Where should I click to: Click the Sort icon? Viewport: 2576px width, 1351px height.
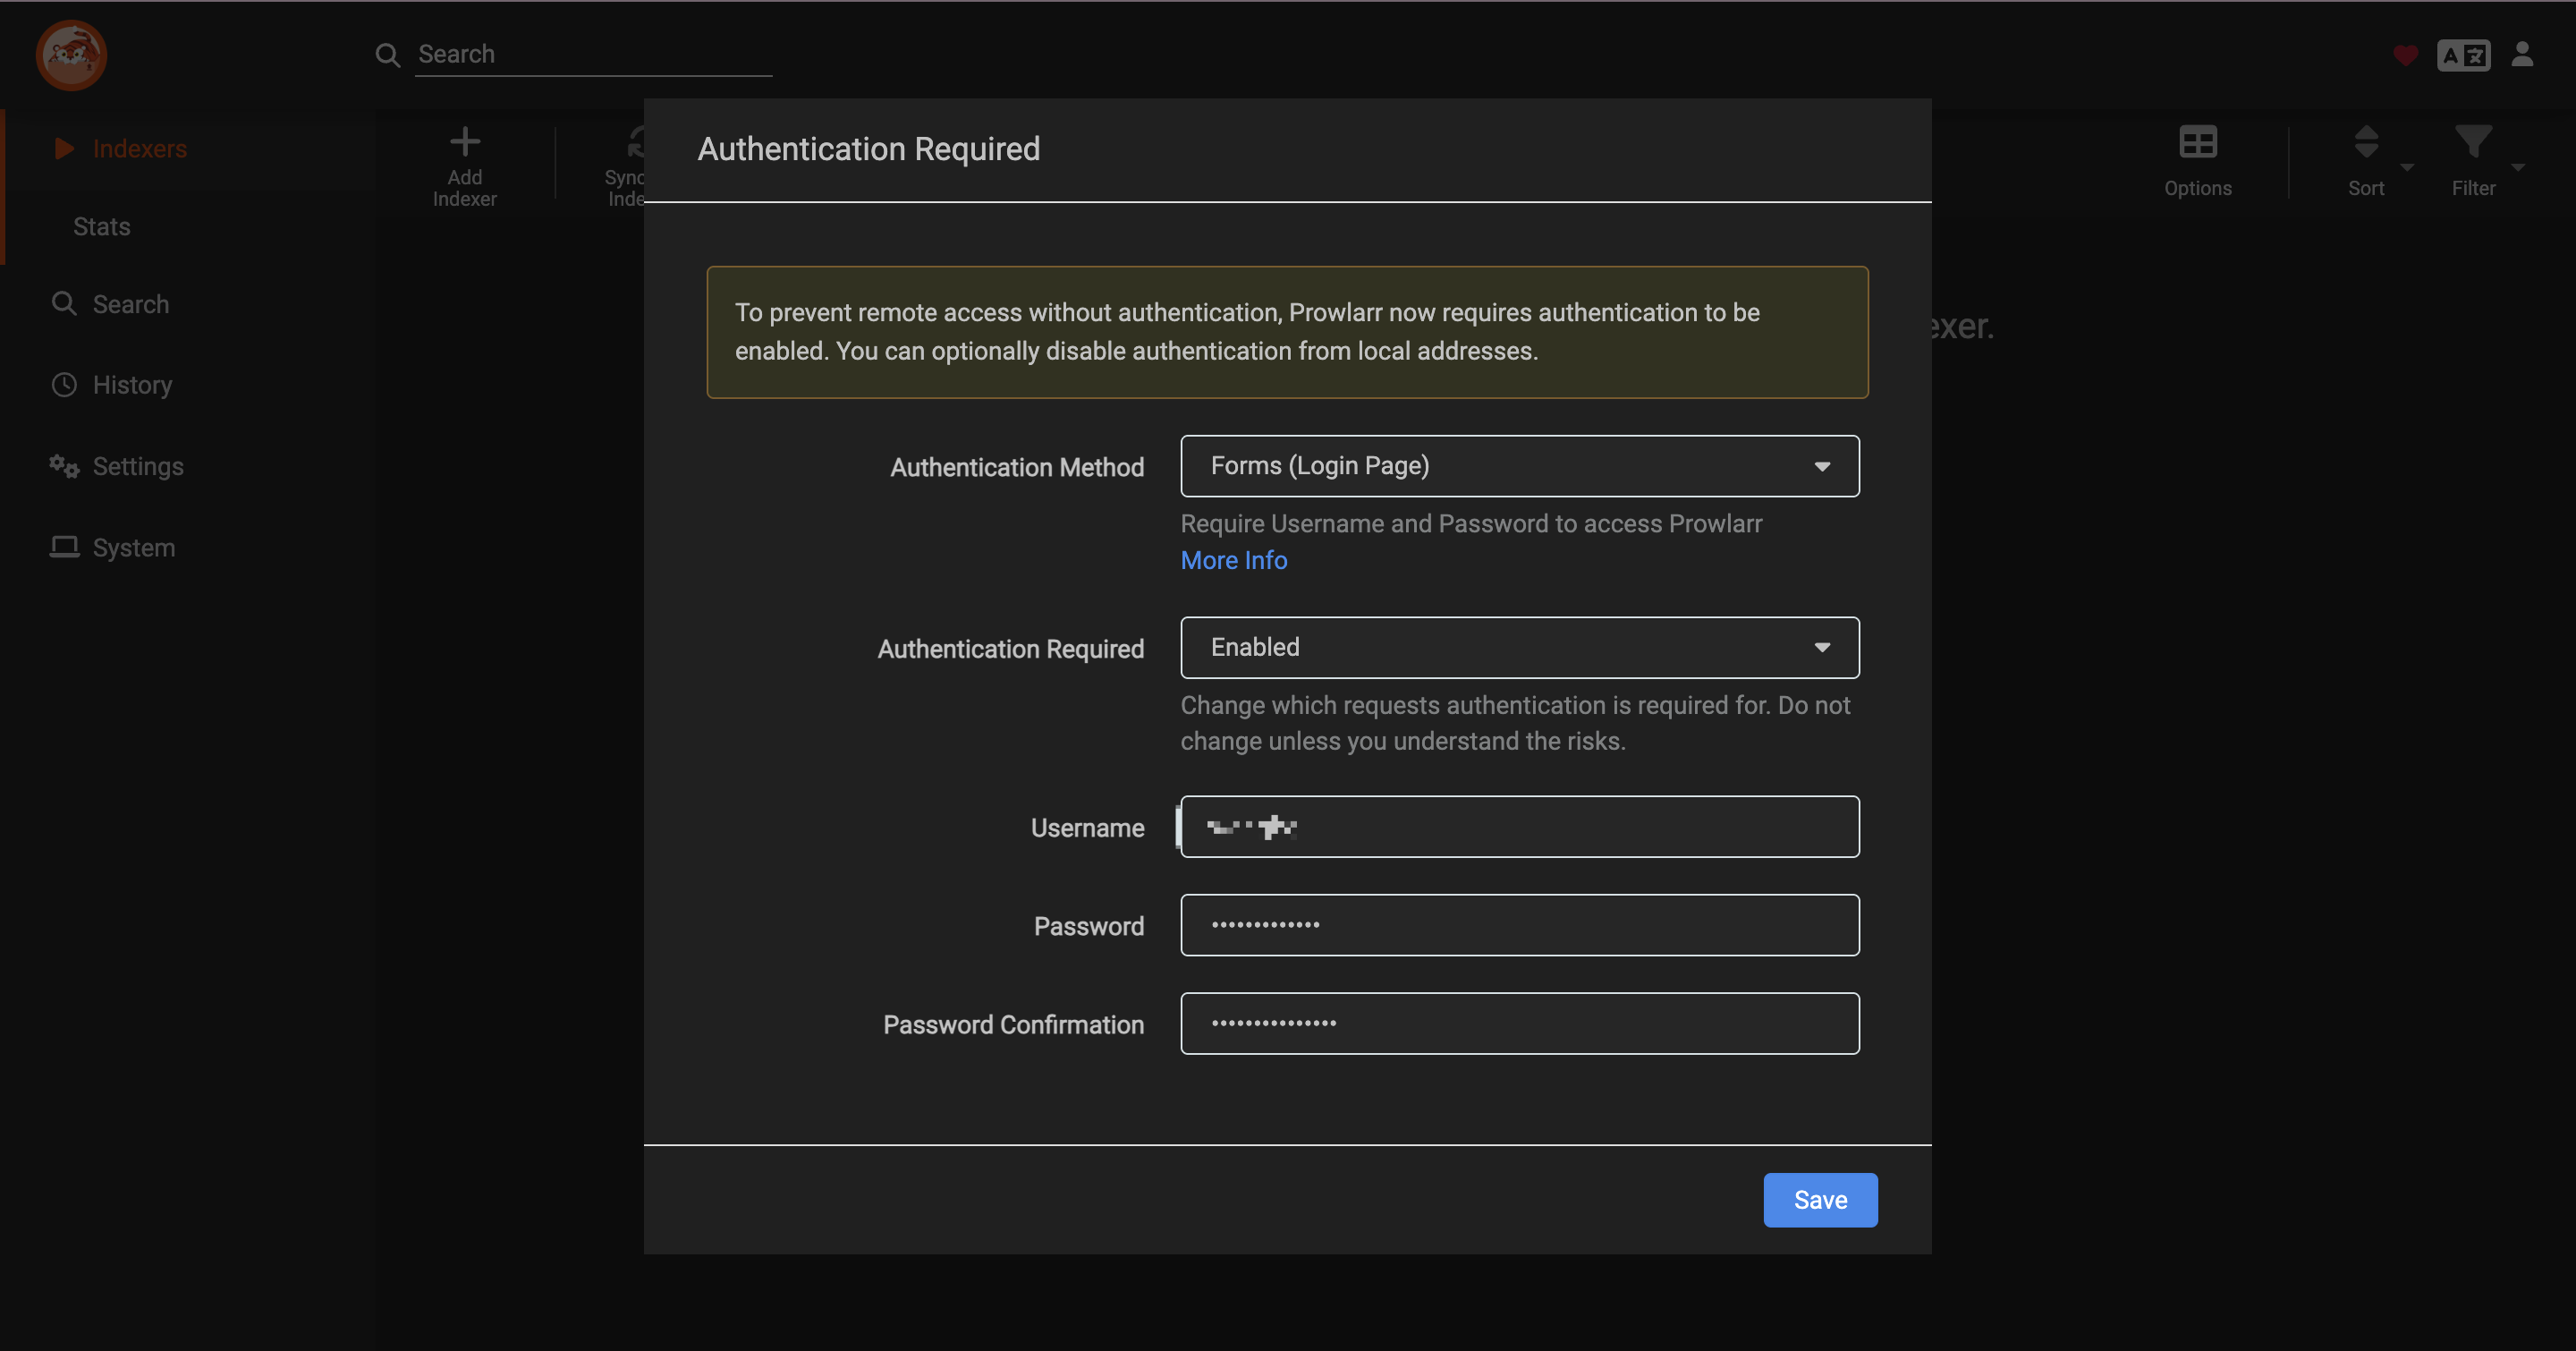(x=2365, y=143)
